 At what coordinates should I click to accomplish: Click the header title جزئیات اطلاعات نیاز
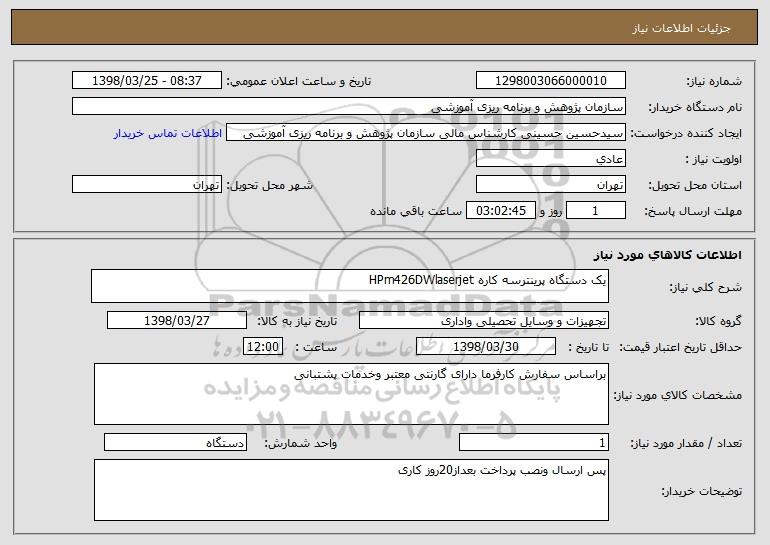point(681,28)
